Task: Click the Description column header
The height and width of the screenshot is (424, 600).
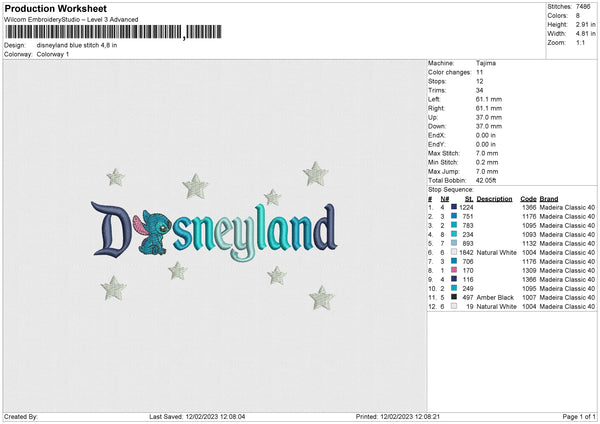Action: (x=494, y=199)
